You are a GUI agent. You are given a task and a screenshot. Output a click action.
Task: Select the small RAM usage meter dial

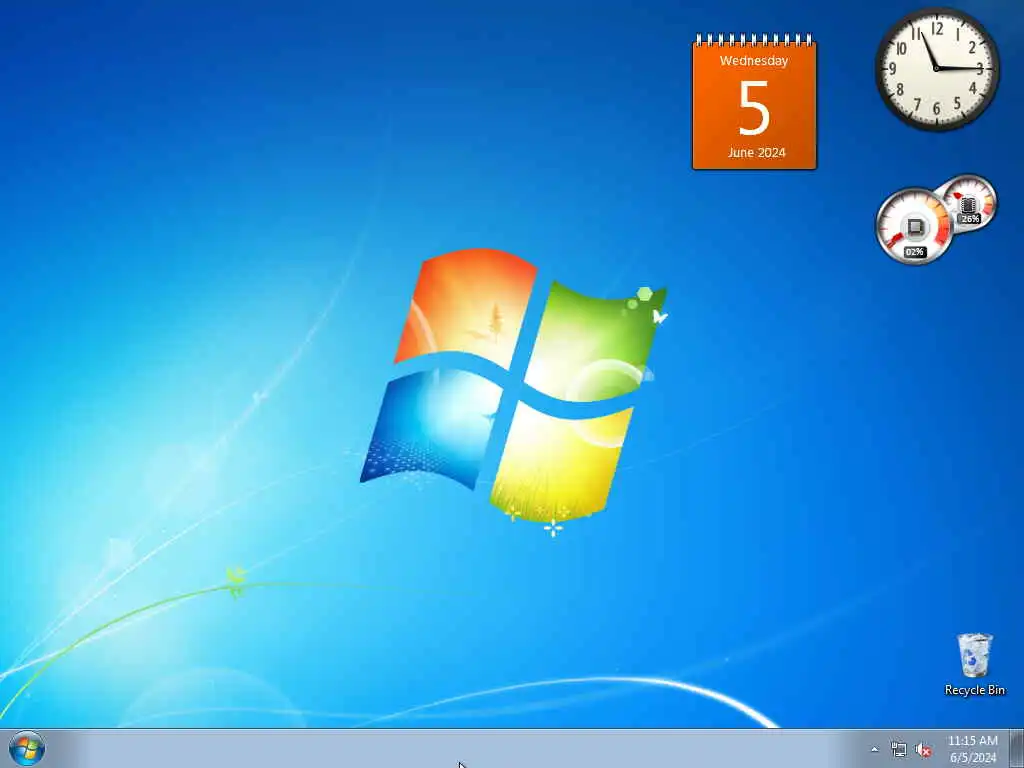pyautogui.click(x=968, y=203)
